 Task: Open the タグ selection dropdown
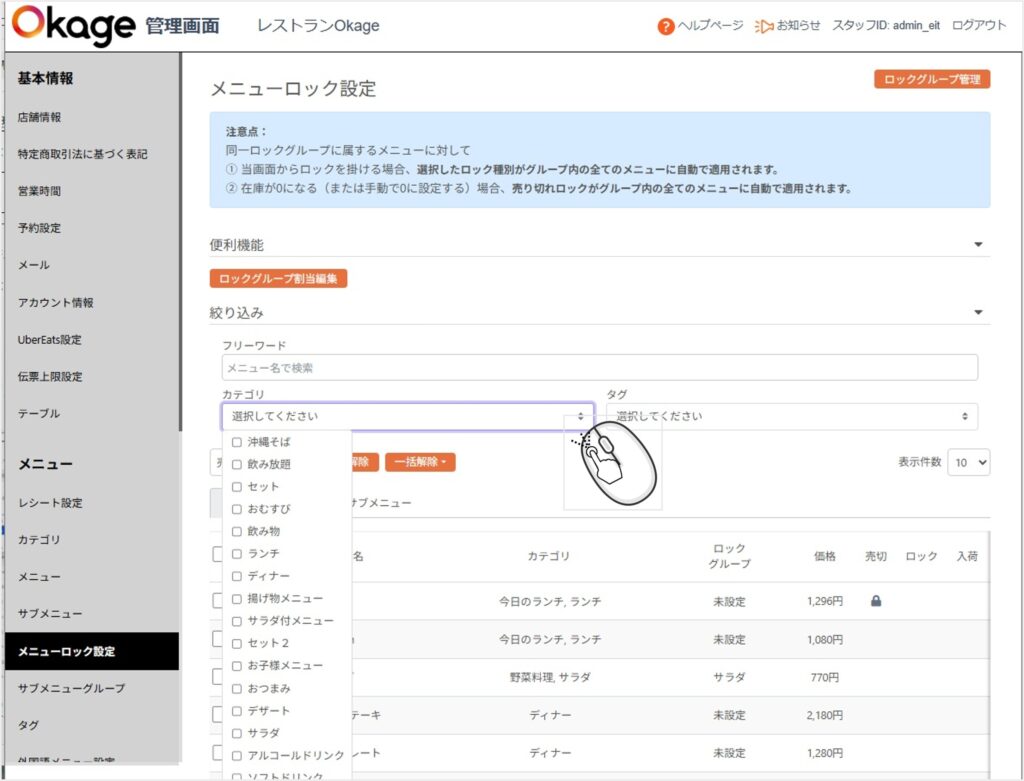(791, 416)
